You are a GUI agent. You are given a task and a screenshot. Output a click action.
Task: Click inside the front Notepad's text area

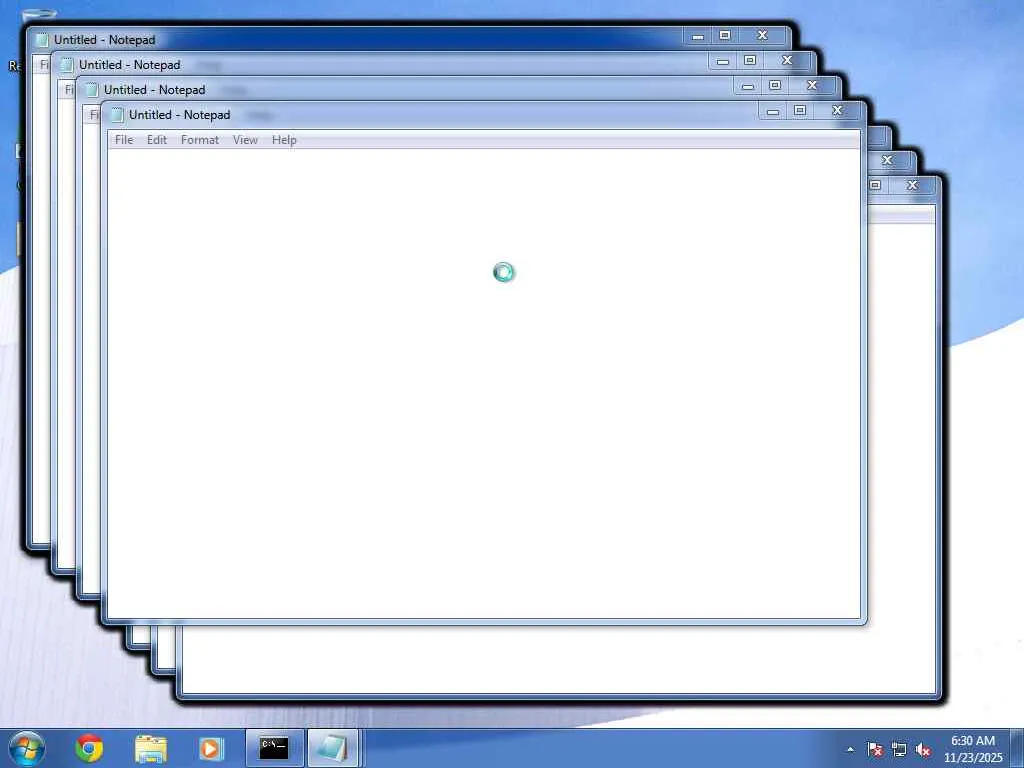[483, 383]
